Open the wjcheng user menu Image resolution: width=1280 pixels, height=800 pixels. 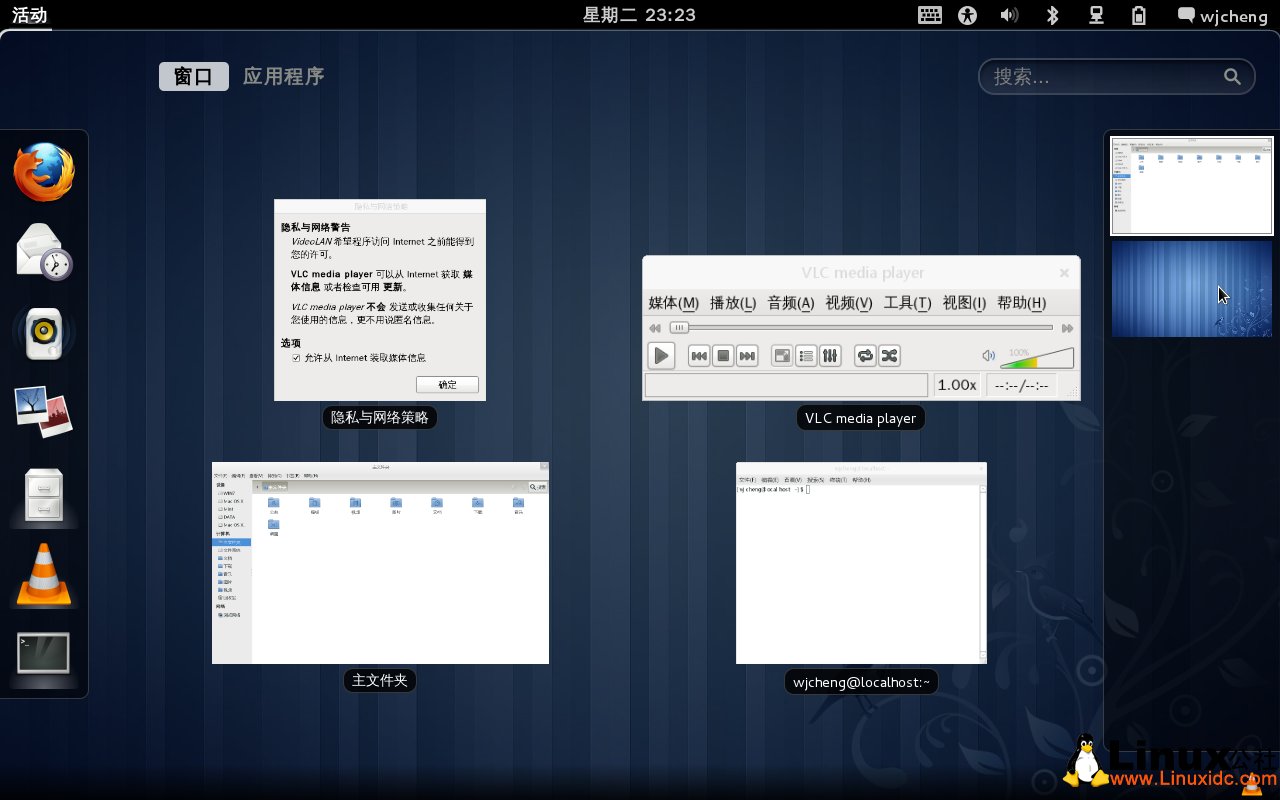pyautogui.click(x=1221, y=15)
